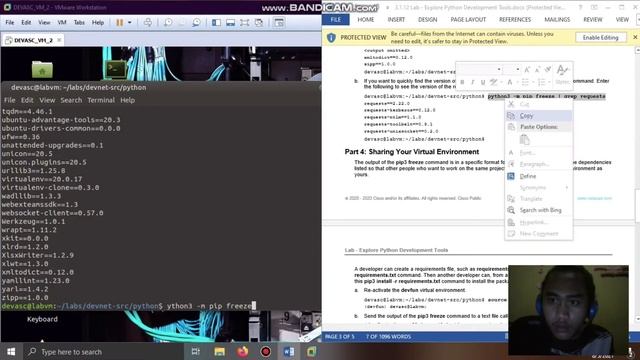
Task: Click the VMware thumbnail bar view icon
Action: pyautogui.click(x=231, y=23)
